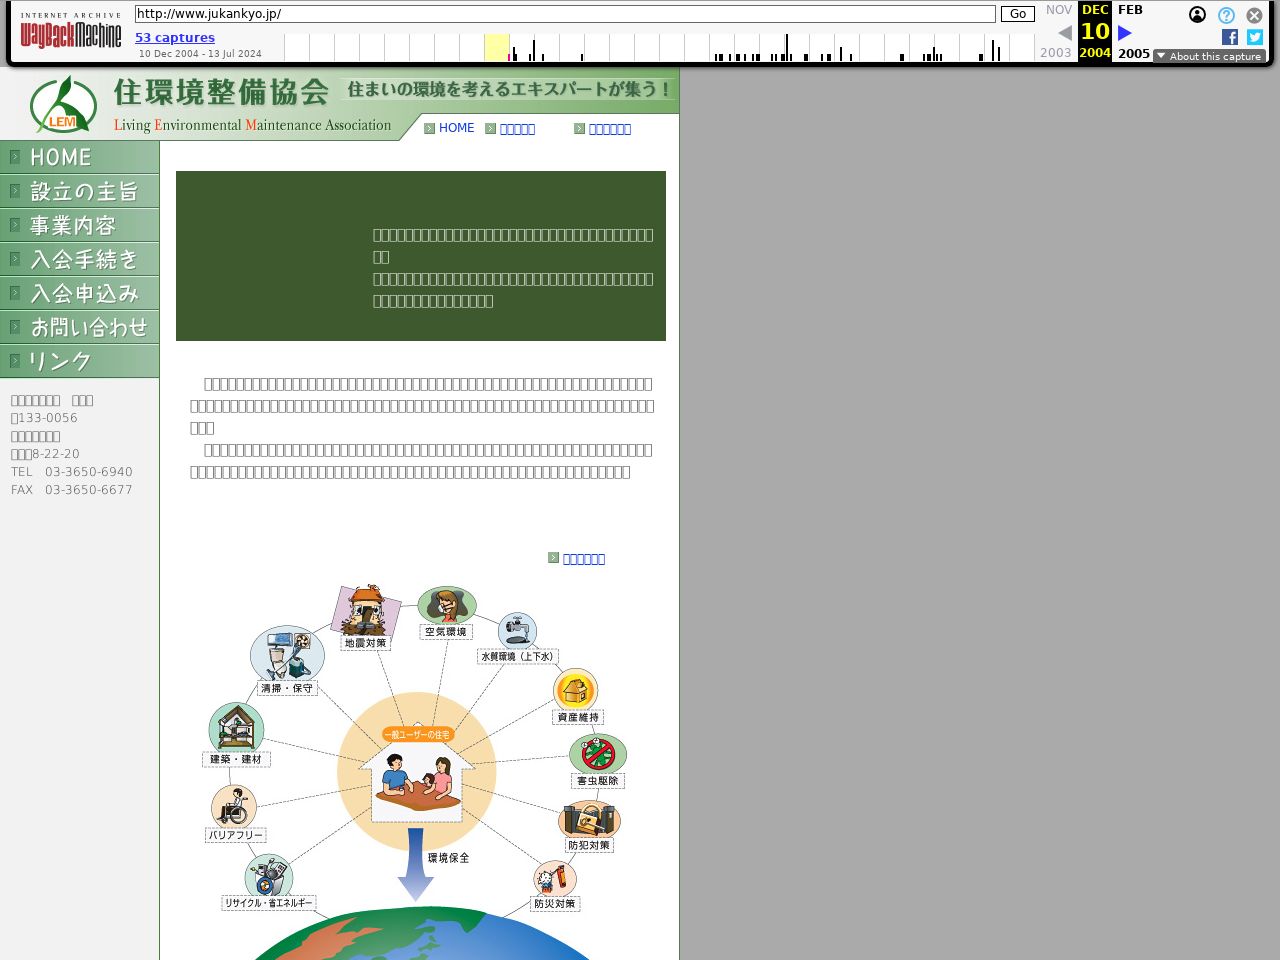Share capture on Facebook
The width and height of the screenshot is (1280, 960).
pyautogui.click(x=1230, y=37)
